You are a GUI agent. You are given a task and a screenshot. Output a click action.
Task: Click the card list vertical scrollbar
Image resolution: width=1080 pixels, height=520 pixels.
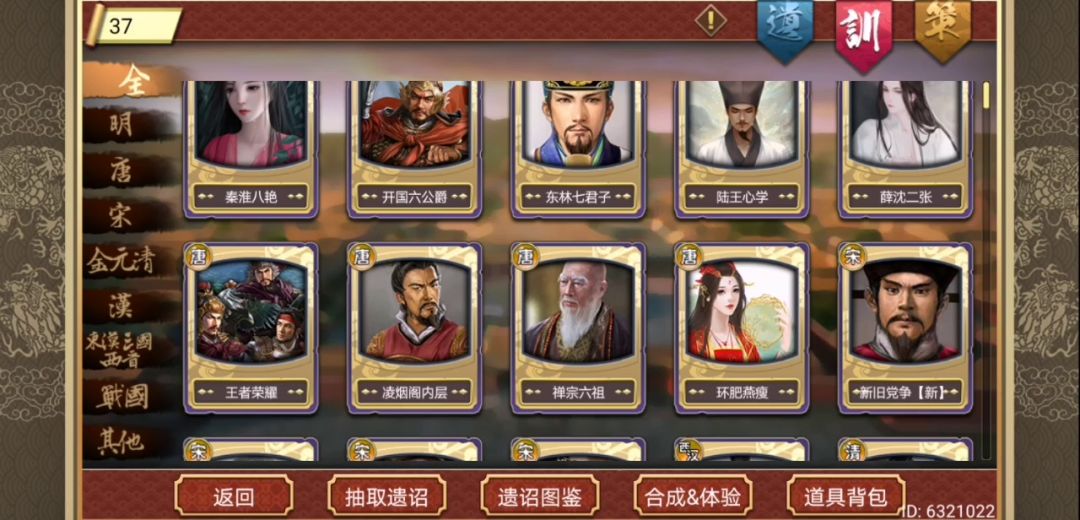986,270
